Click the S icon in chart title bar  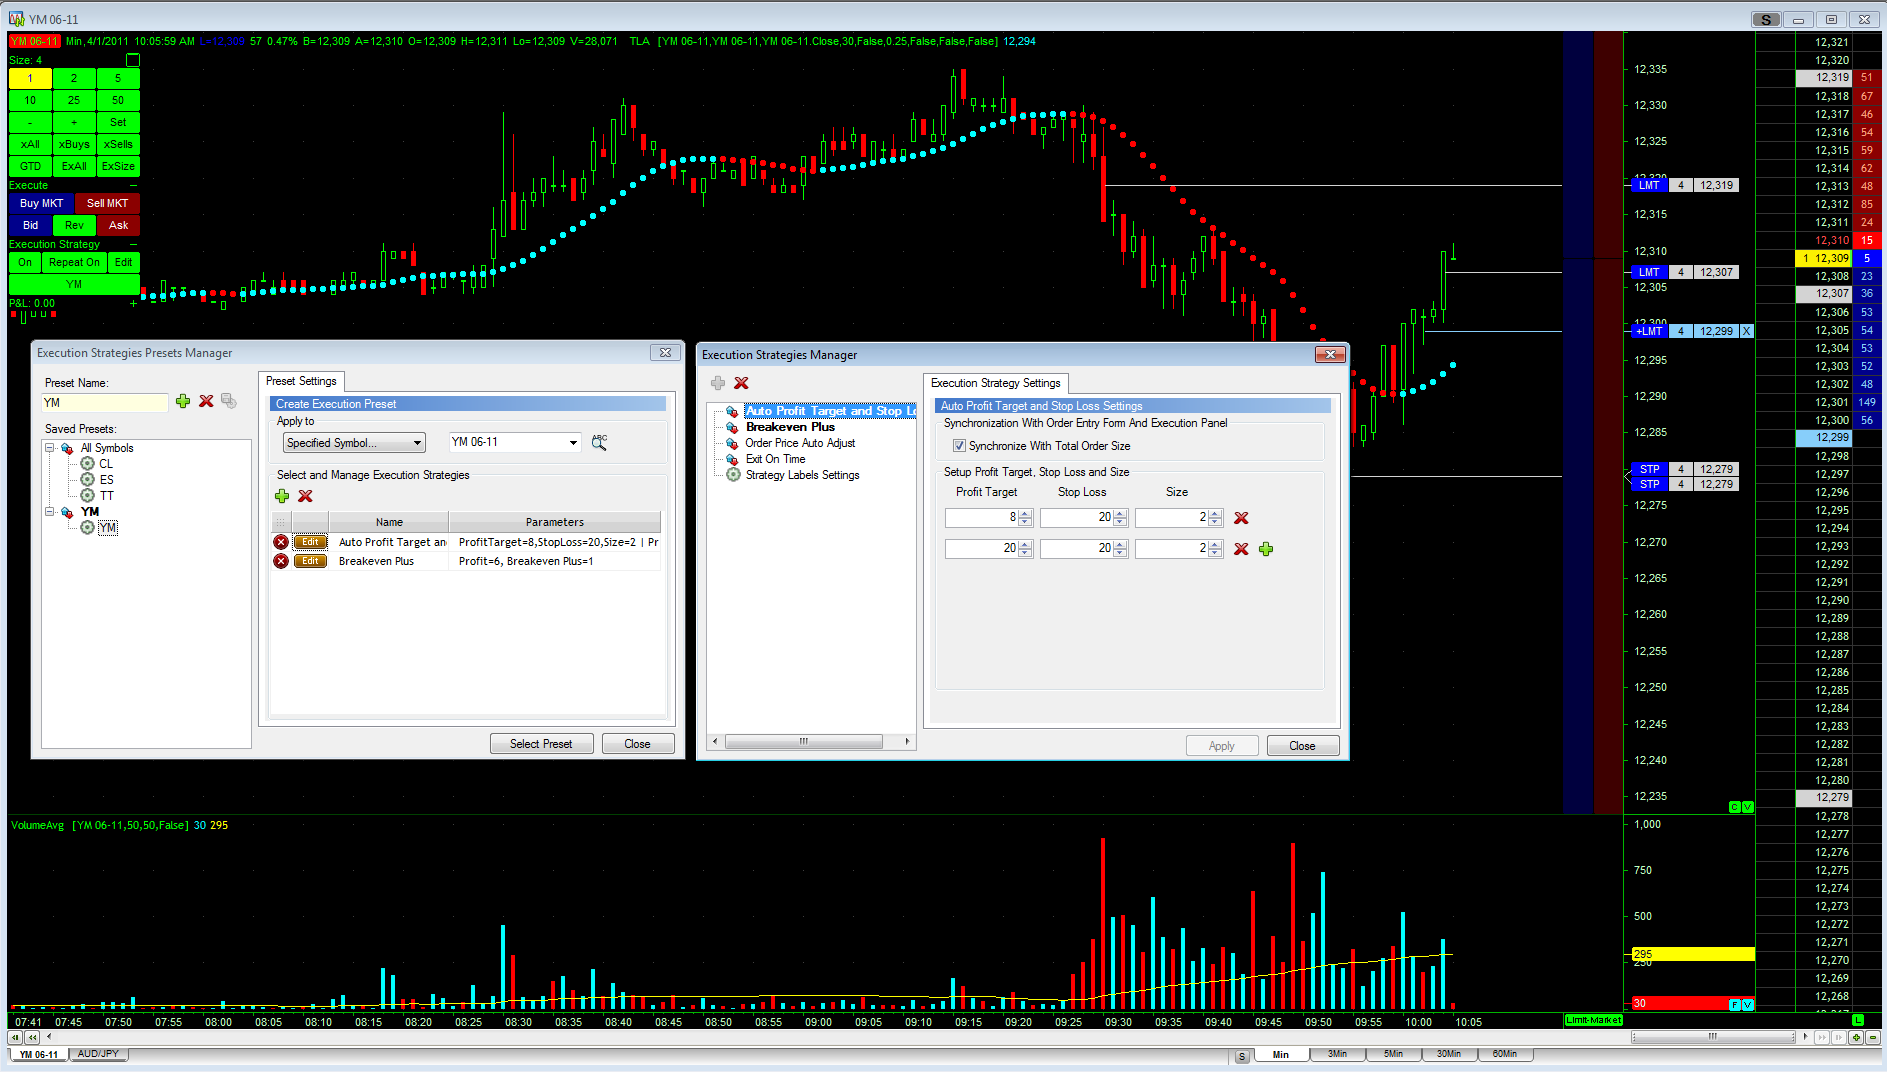click(x=1766, y=19)
